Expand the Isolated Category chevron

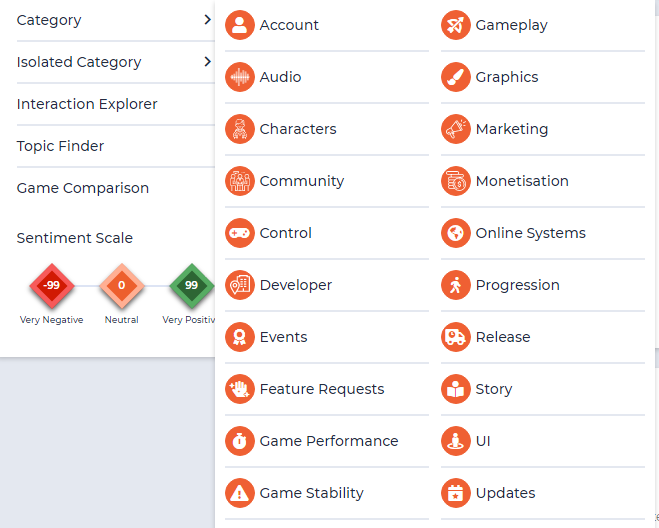tap(207, 61)
